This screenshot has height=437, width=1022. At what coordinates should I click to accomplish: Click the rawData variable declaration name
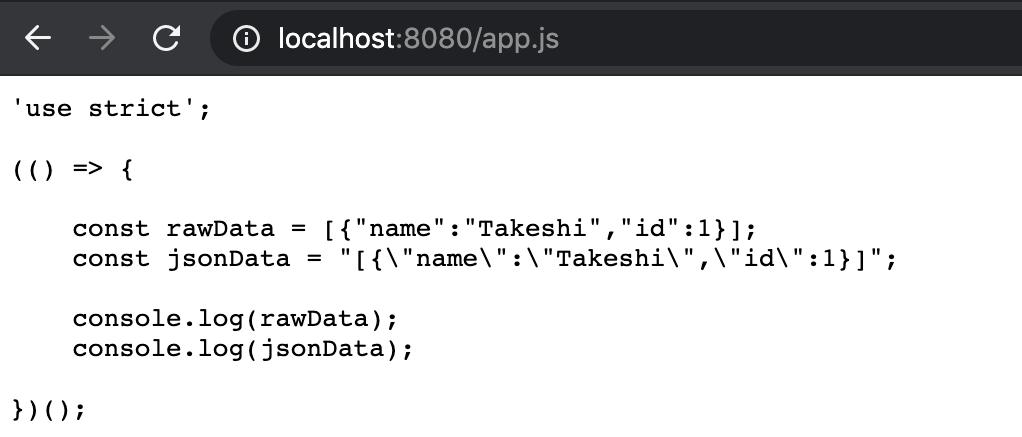[220, 229]
